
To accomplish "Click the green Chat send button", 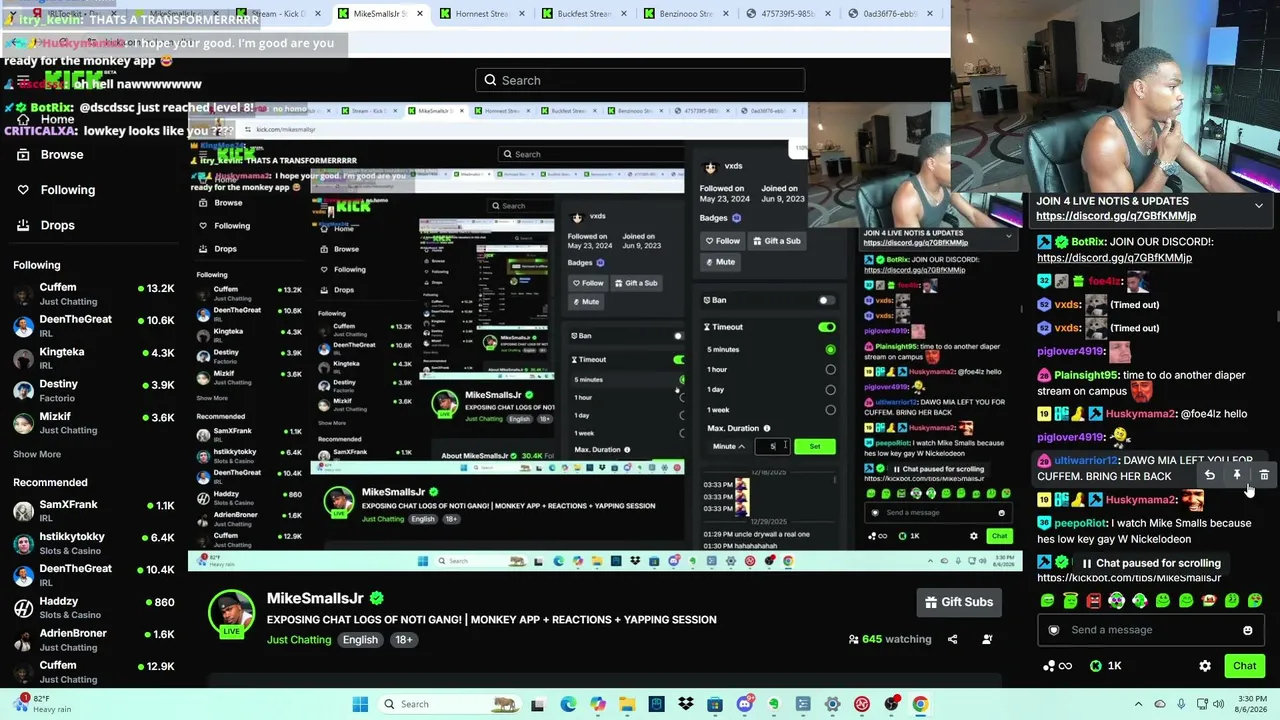I will [x=1244, y=666].
